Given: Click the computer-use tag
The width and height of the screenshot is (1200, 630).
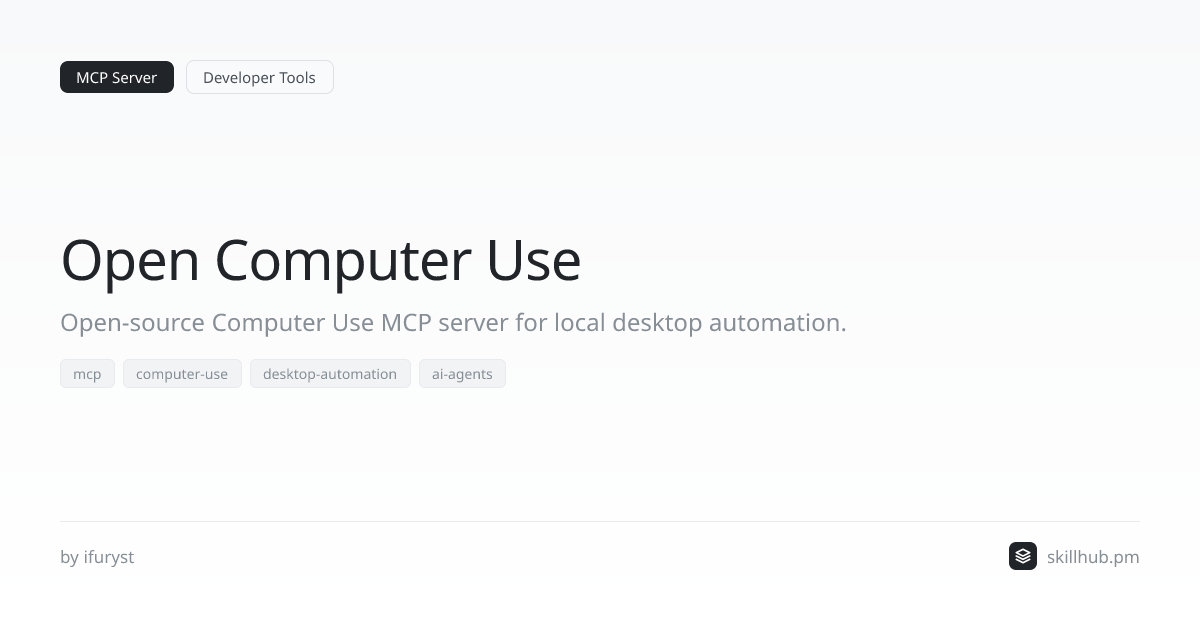Looking at the screenshot, I should (x=182, y=374).
